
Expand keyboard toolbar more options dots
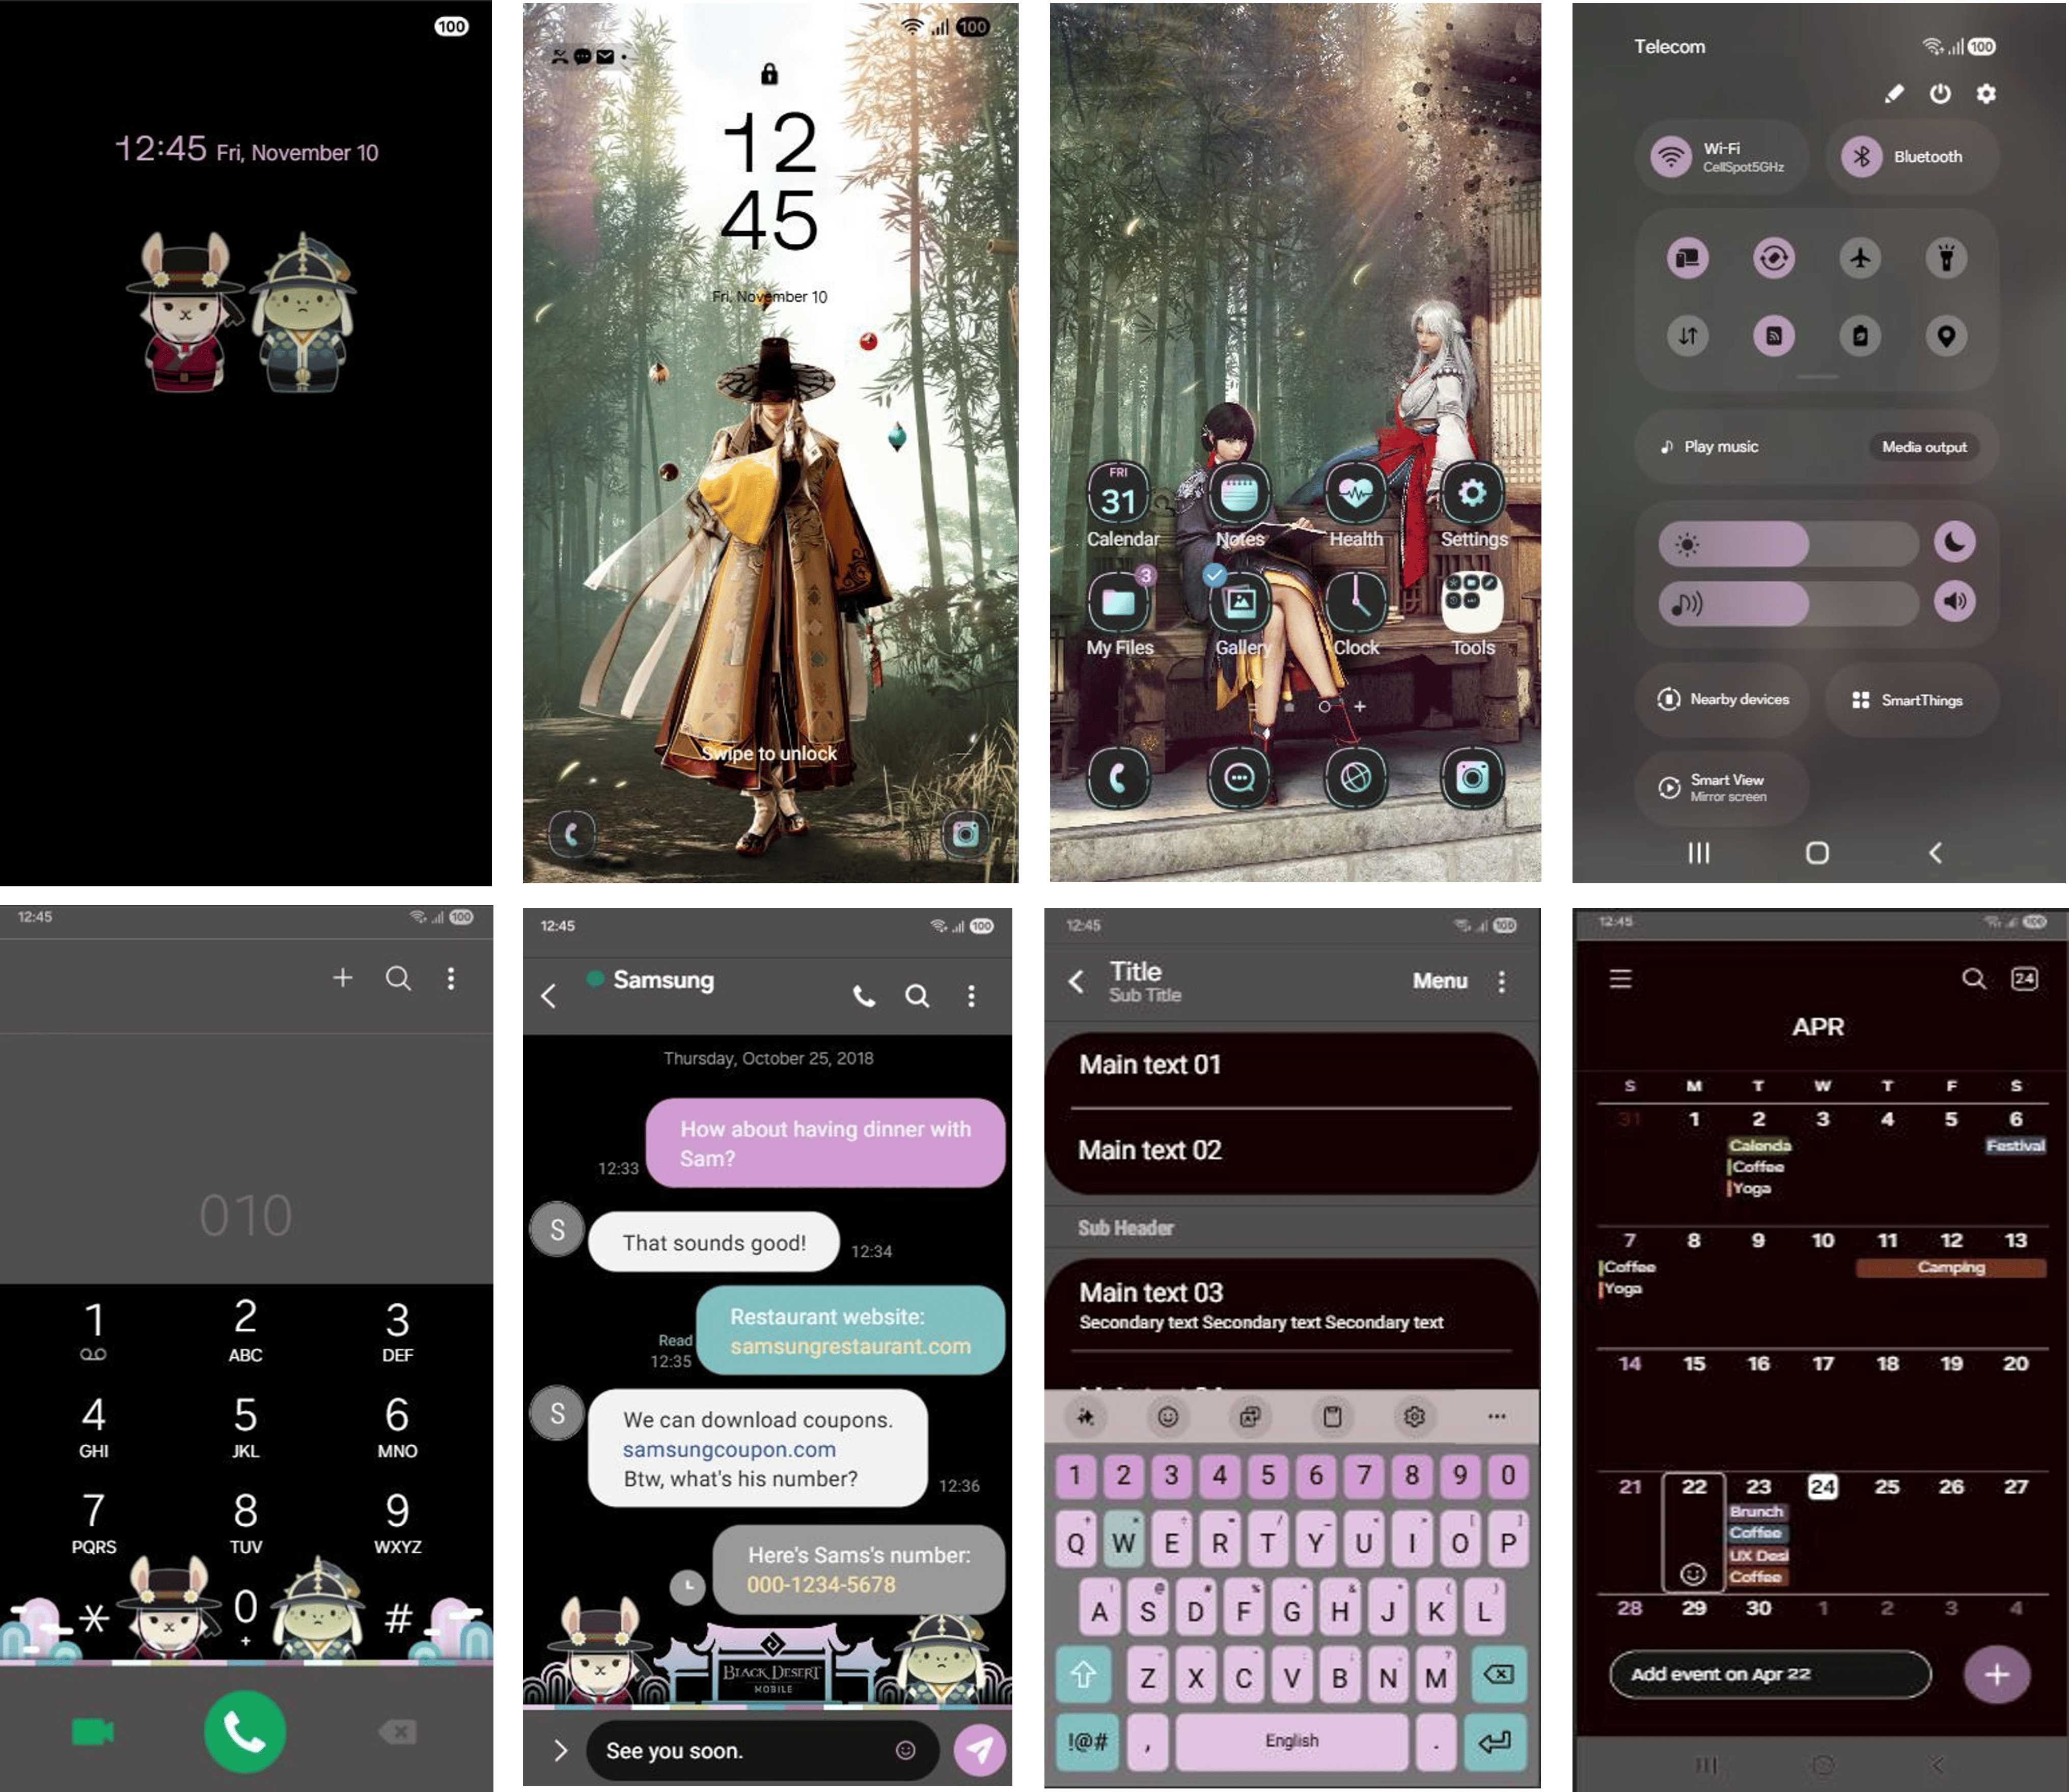[x=1496, y=1416]
